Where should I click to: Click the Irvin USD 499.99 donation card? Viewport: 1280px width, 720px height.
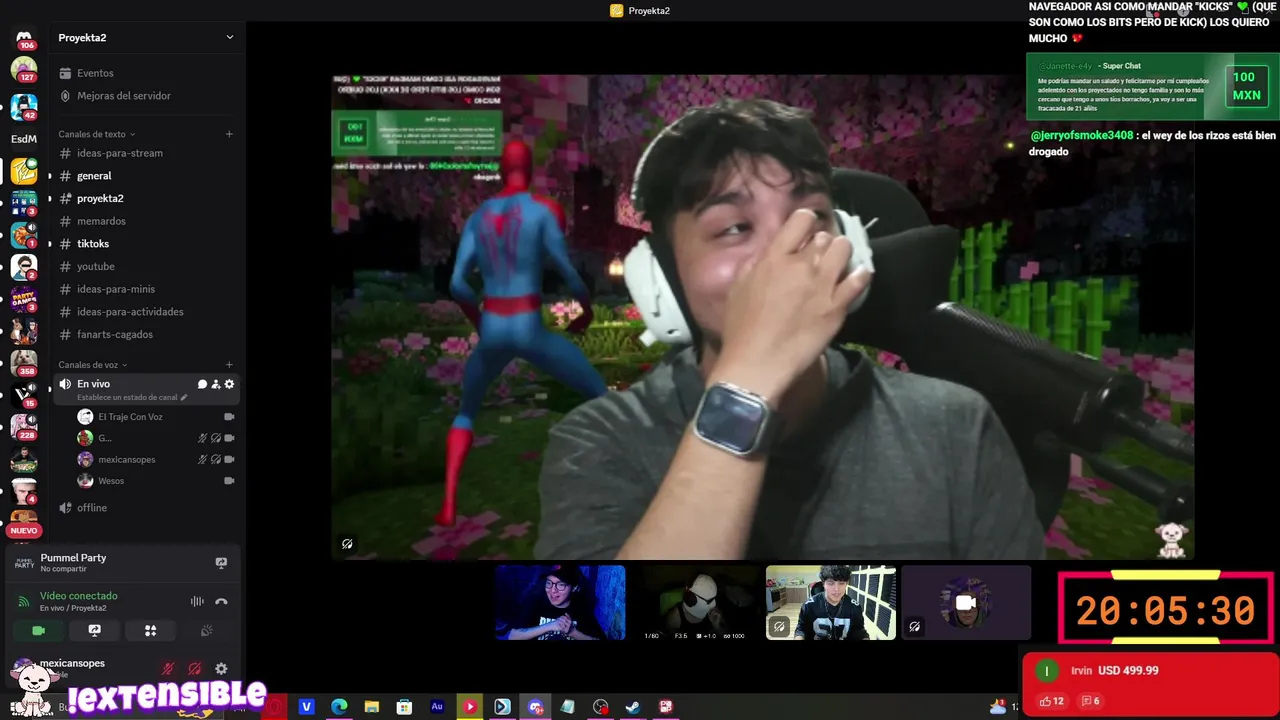(1150, 684)
